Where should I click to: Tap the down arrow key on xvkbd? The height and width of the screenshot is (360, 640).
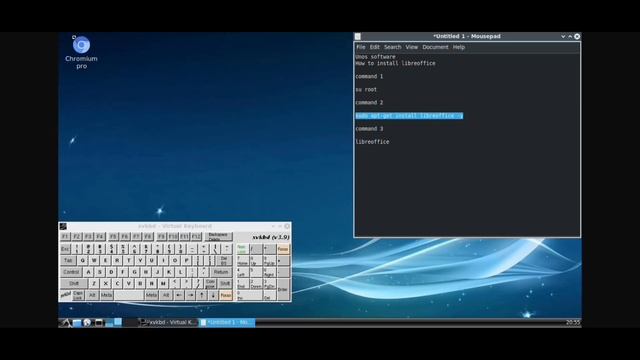click(x=213, y=295)
